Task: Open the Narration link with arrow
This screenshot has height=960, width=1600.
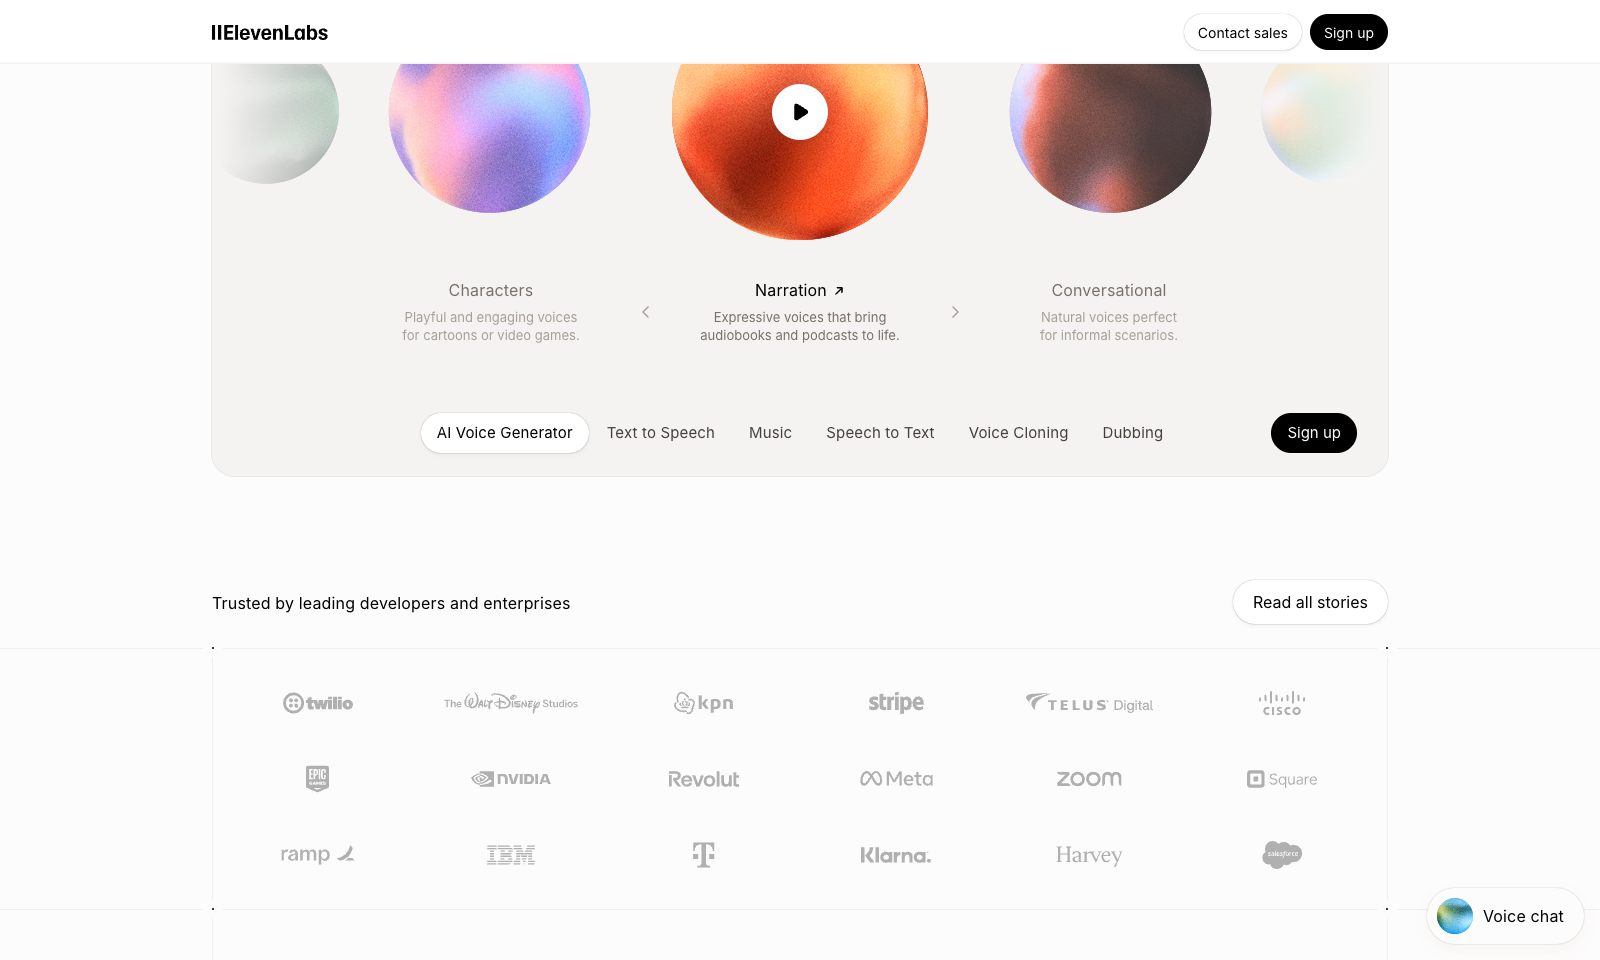Action: click(800, 290)
